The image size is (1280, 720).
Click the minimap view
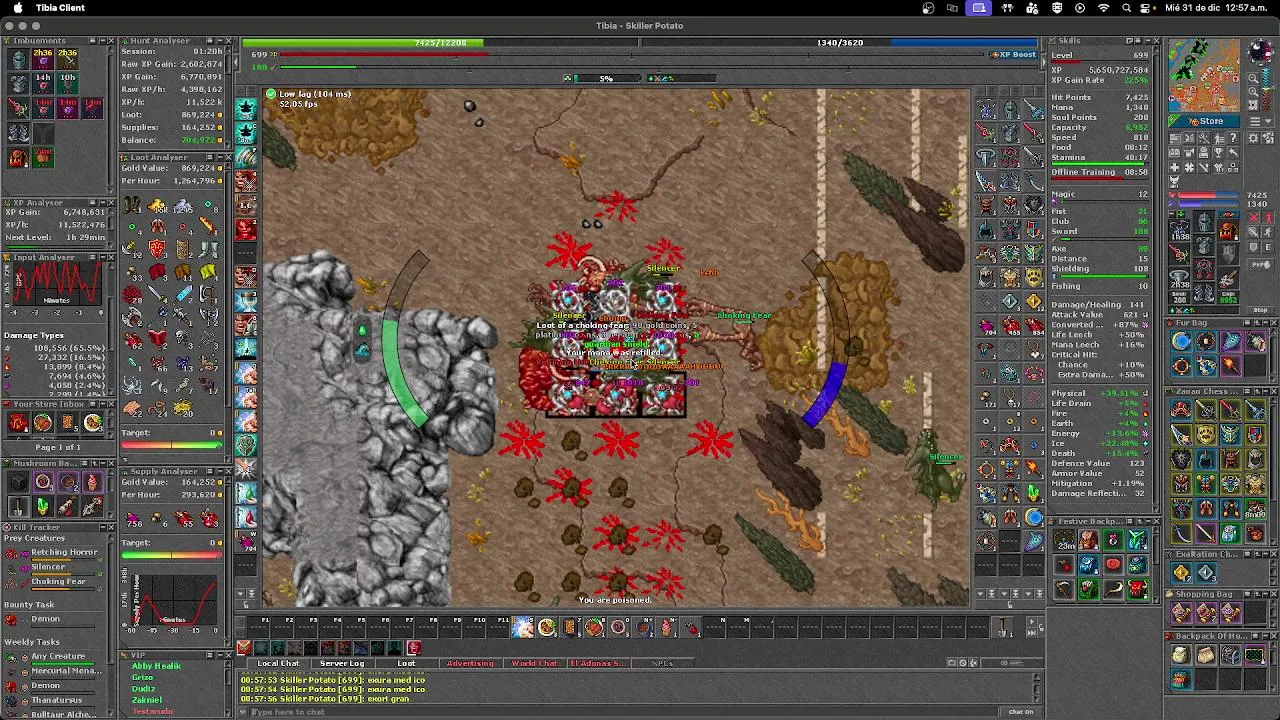coord(1205,76)
